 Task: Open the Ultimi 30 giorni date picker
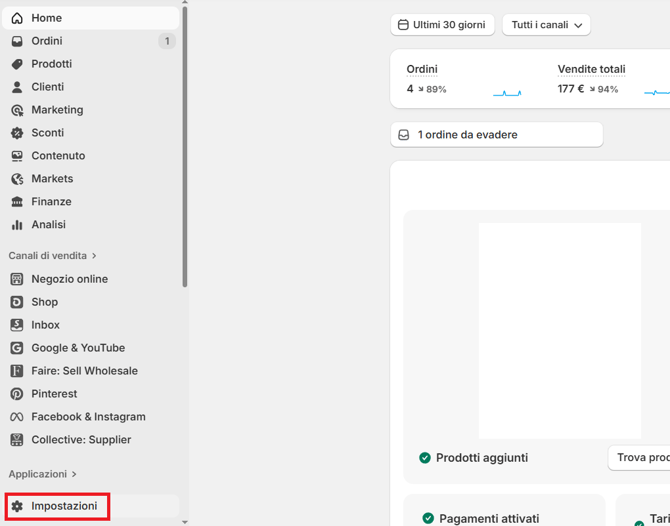tap(442, 25)
